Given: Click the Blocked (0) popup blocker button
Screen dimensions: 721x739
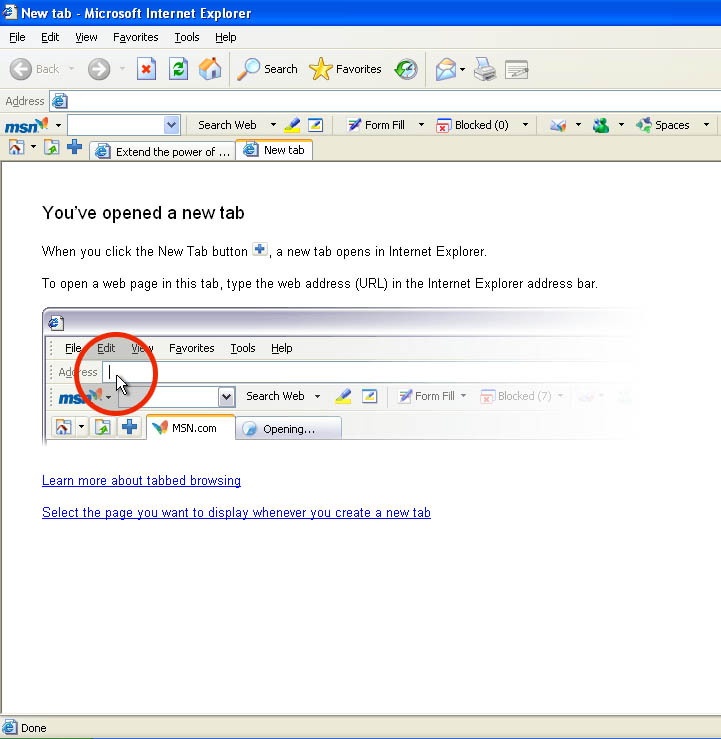Looking at the screenshot, I should [472, 125].
